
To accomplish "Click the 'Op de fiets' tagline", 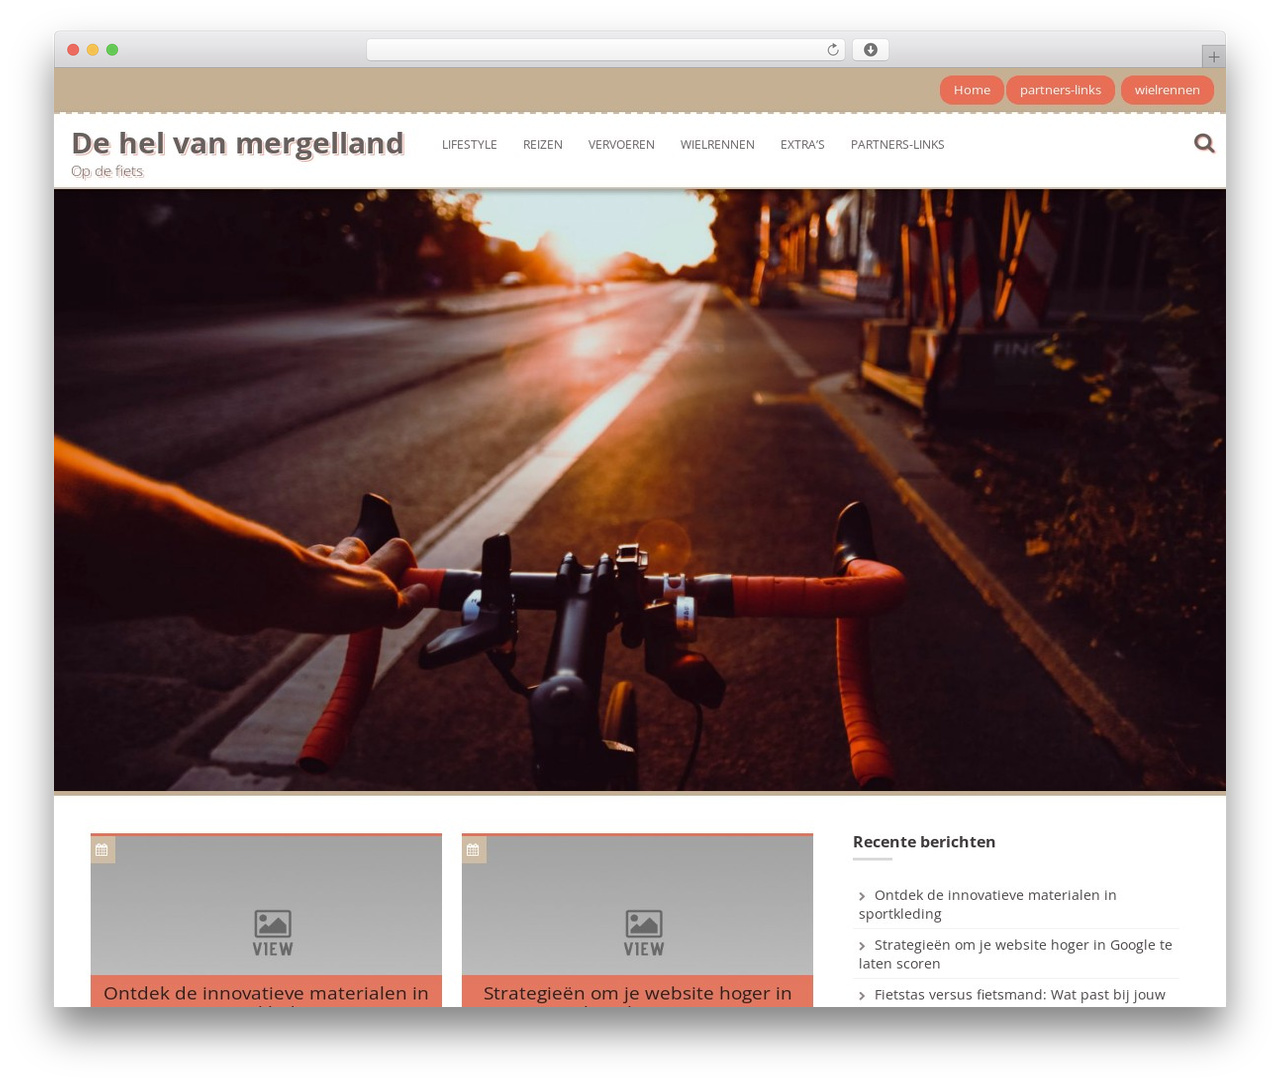I will click(x=107, y=171).
